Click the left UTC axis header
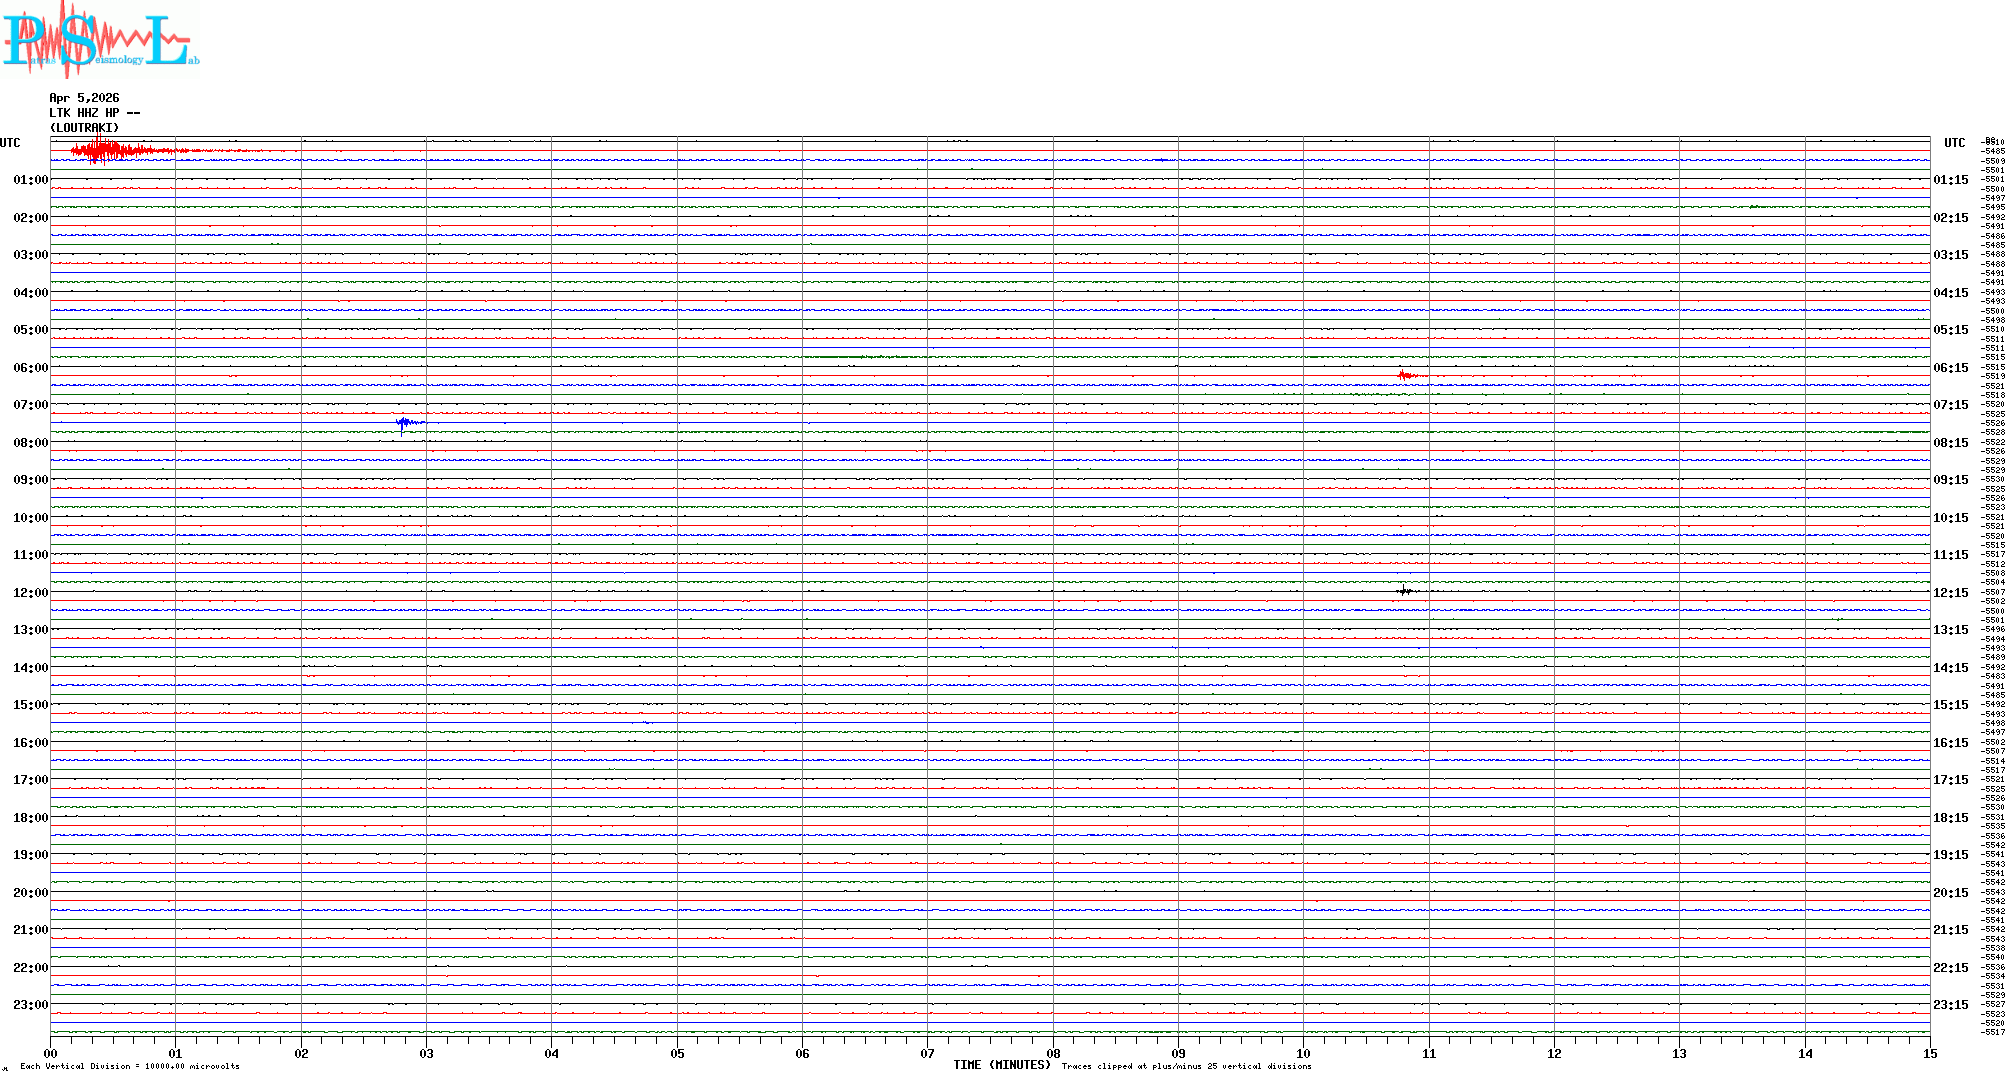2010x1080 pixels. (10, 143)
